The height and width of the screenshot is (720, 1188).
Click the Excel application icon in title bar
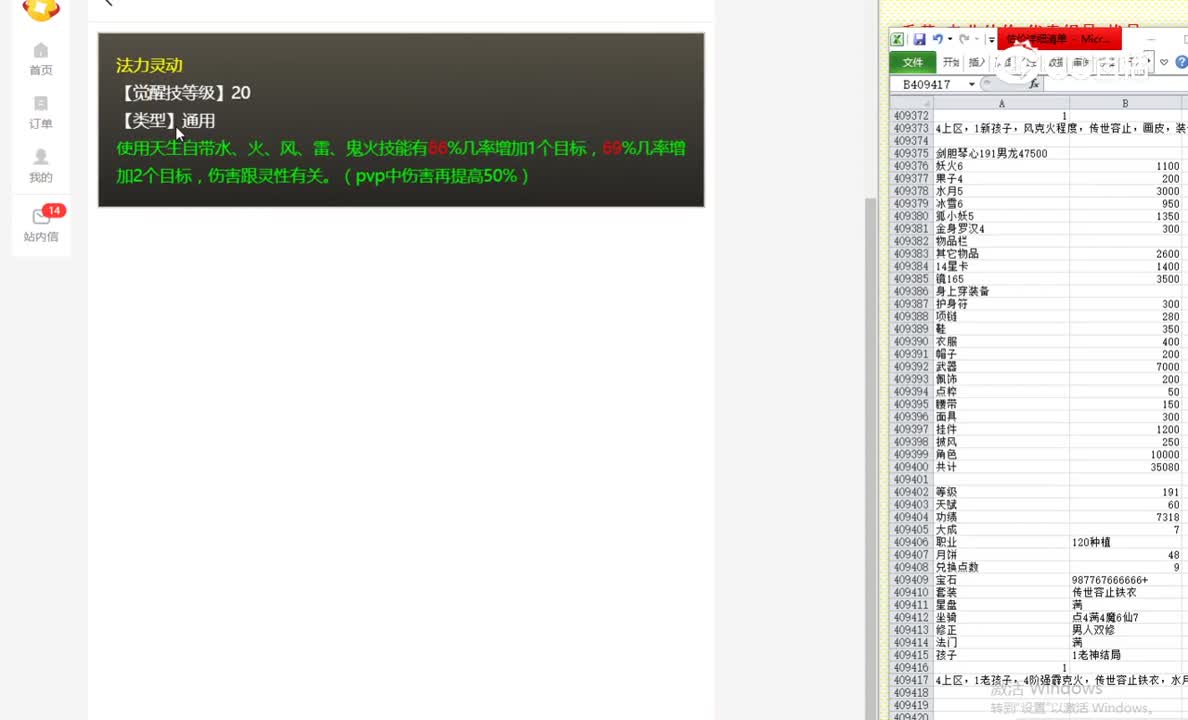pos(897,39)
